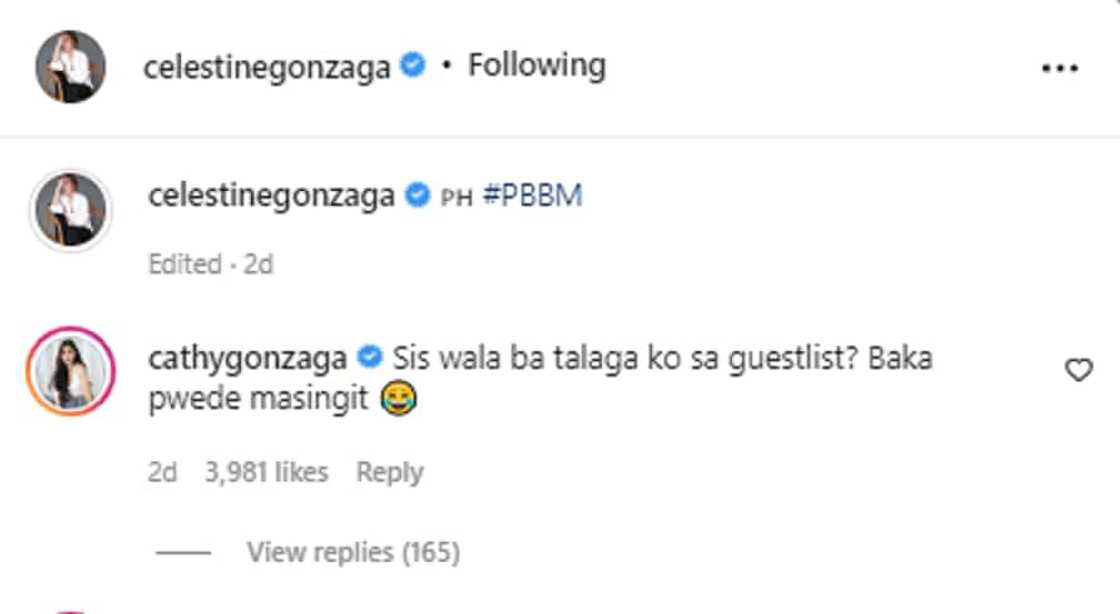Click the verified badge in the caption row
Image resolution: width=1120 pixels, height=614 pixels.
[417, 196]
